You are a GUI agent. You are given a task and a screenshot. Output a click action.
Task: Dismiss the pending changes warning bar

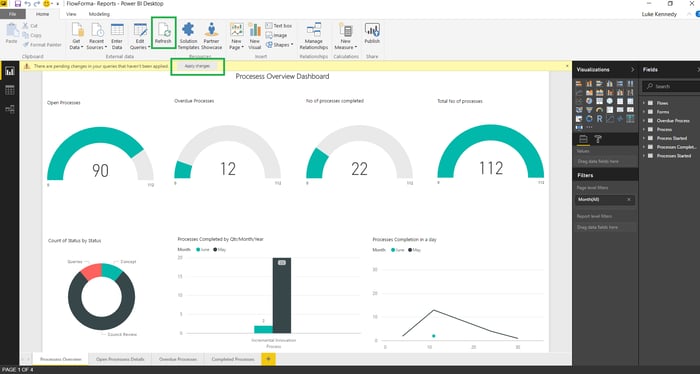point(567,66)
